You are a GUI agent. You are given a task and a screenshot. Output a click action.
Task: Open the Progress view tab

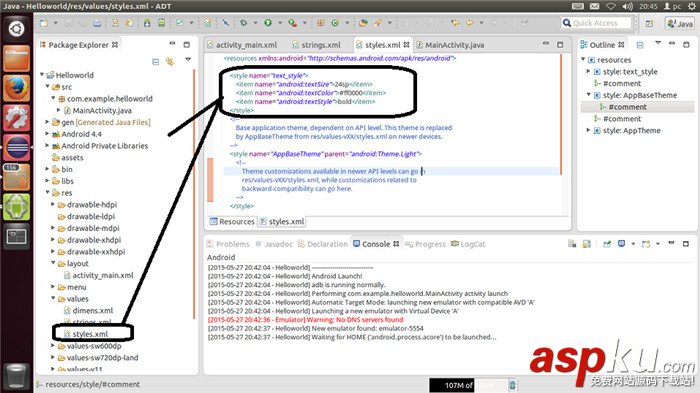pyautogui.click(x=425, y=244)
